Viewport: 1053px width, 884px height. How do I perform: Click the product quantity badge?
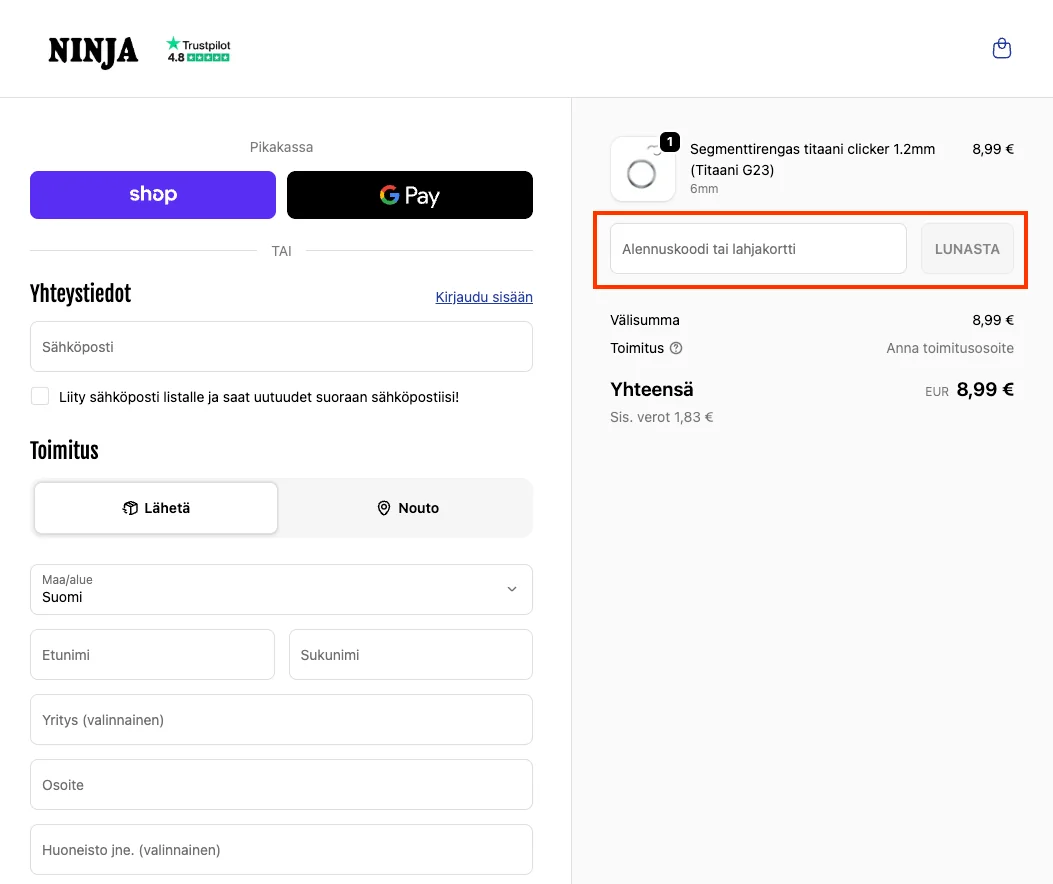coord(670,142)
